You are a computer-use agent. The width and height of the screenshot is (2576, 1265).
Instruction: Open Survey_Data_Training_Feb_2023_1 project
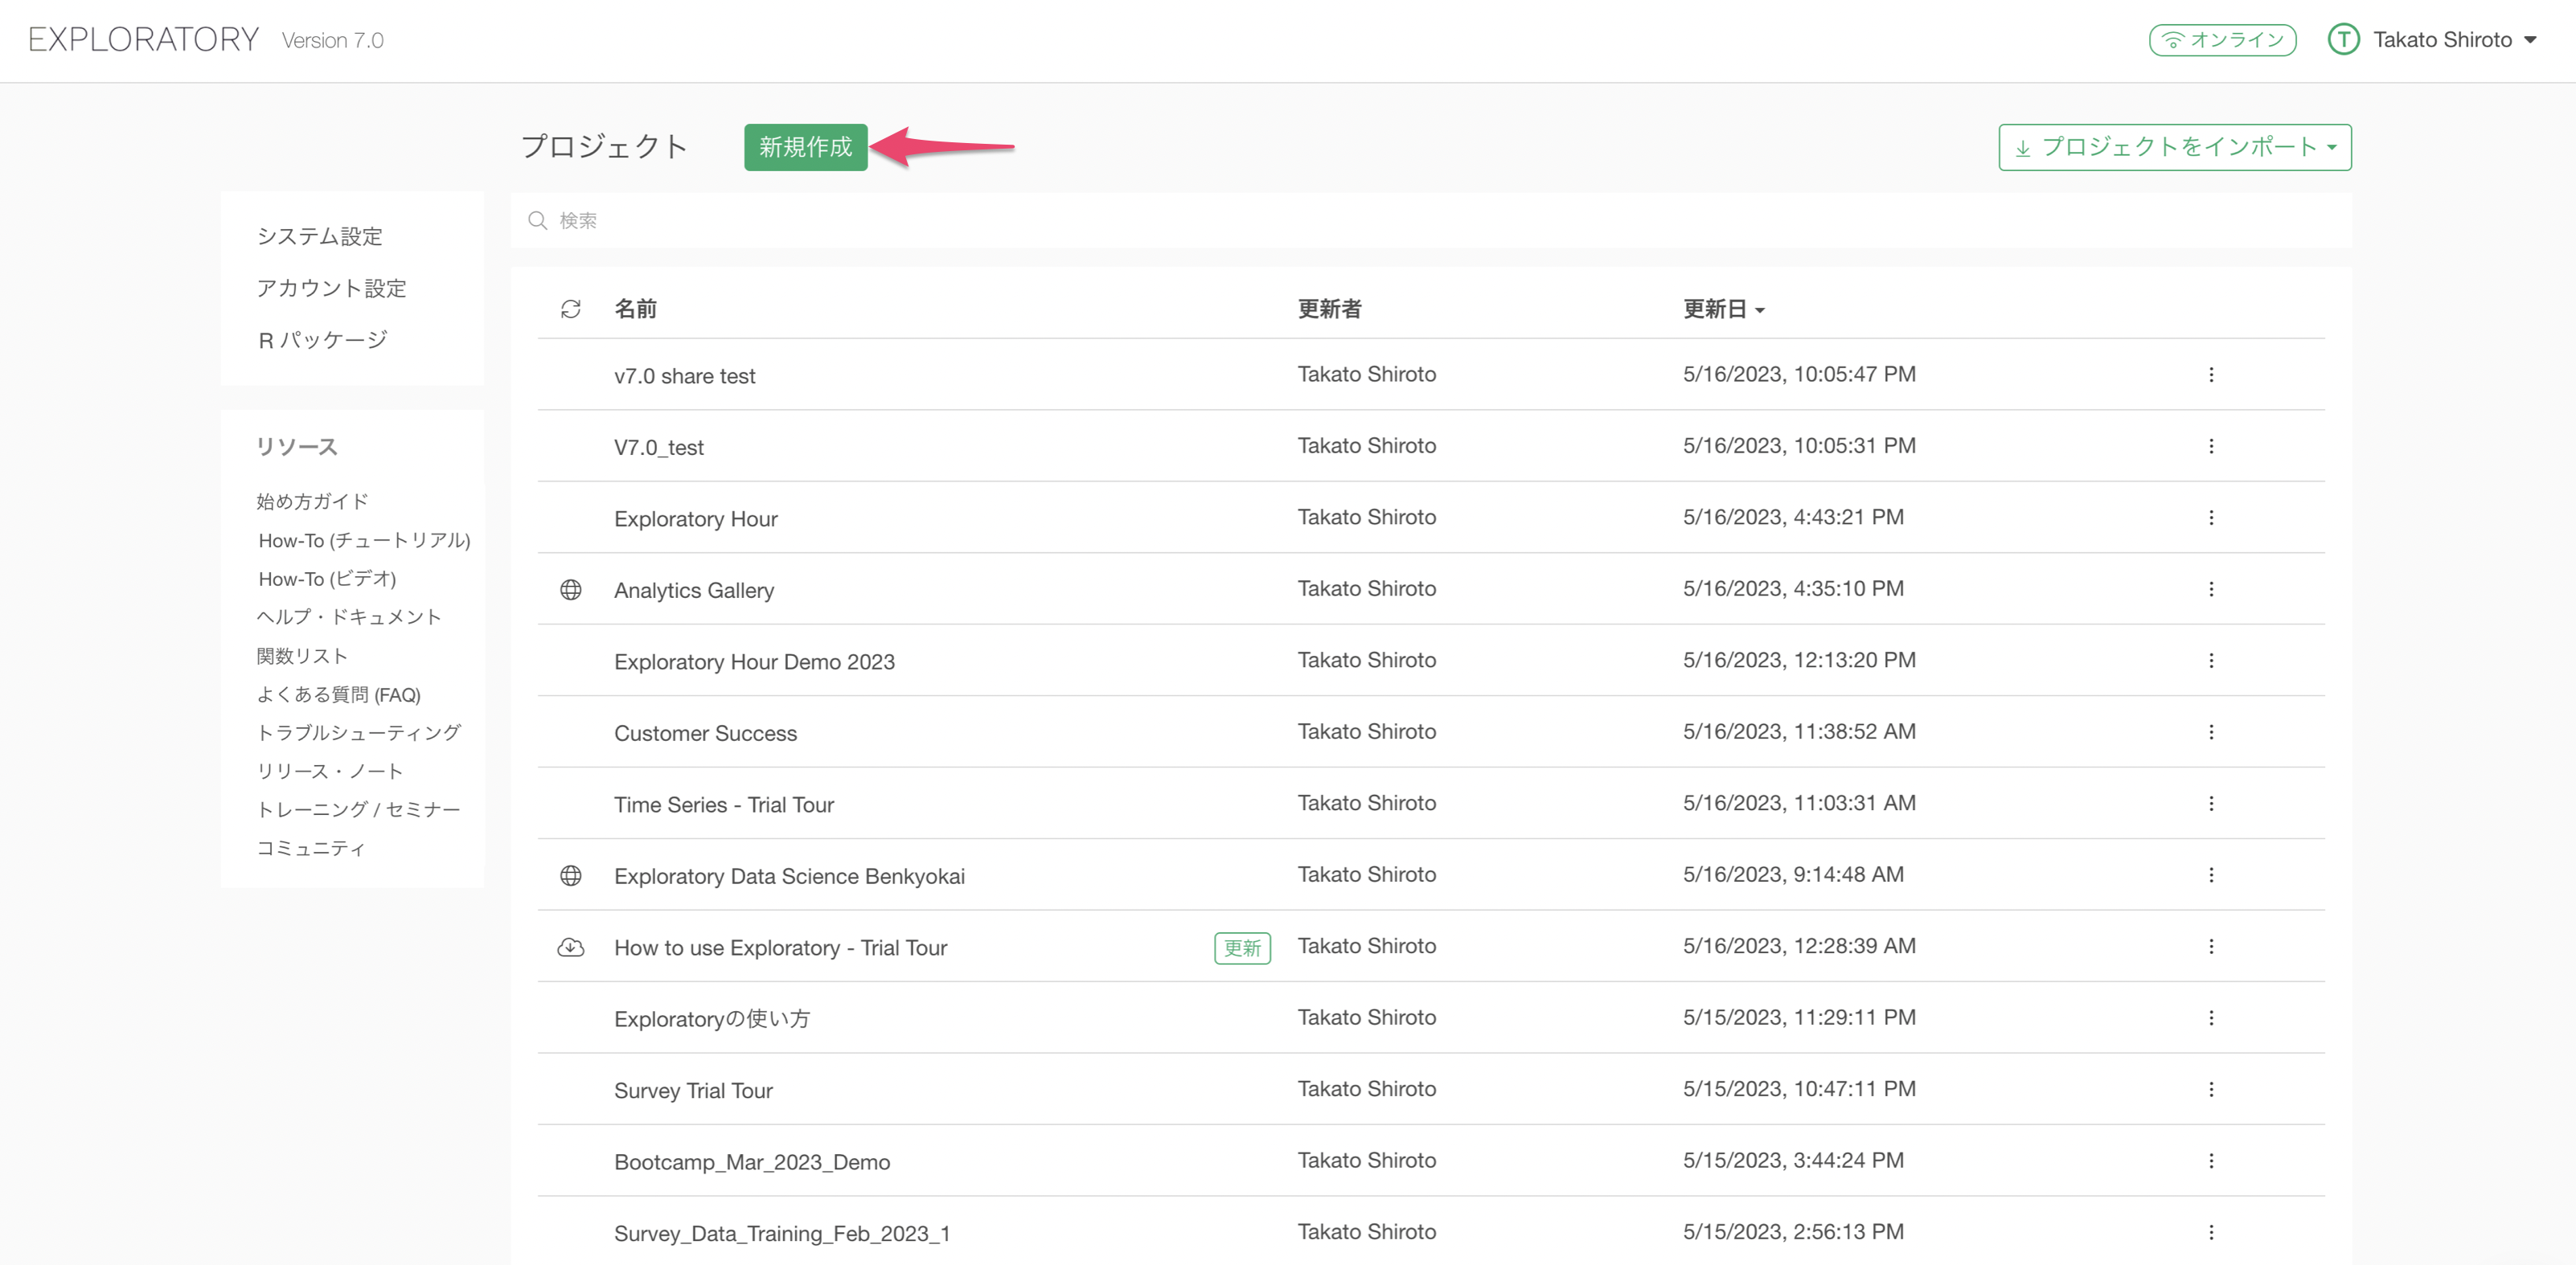pos(781,1234)
